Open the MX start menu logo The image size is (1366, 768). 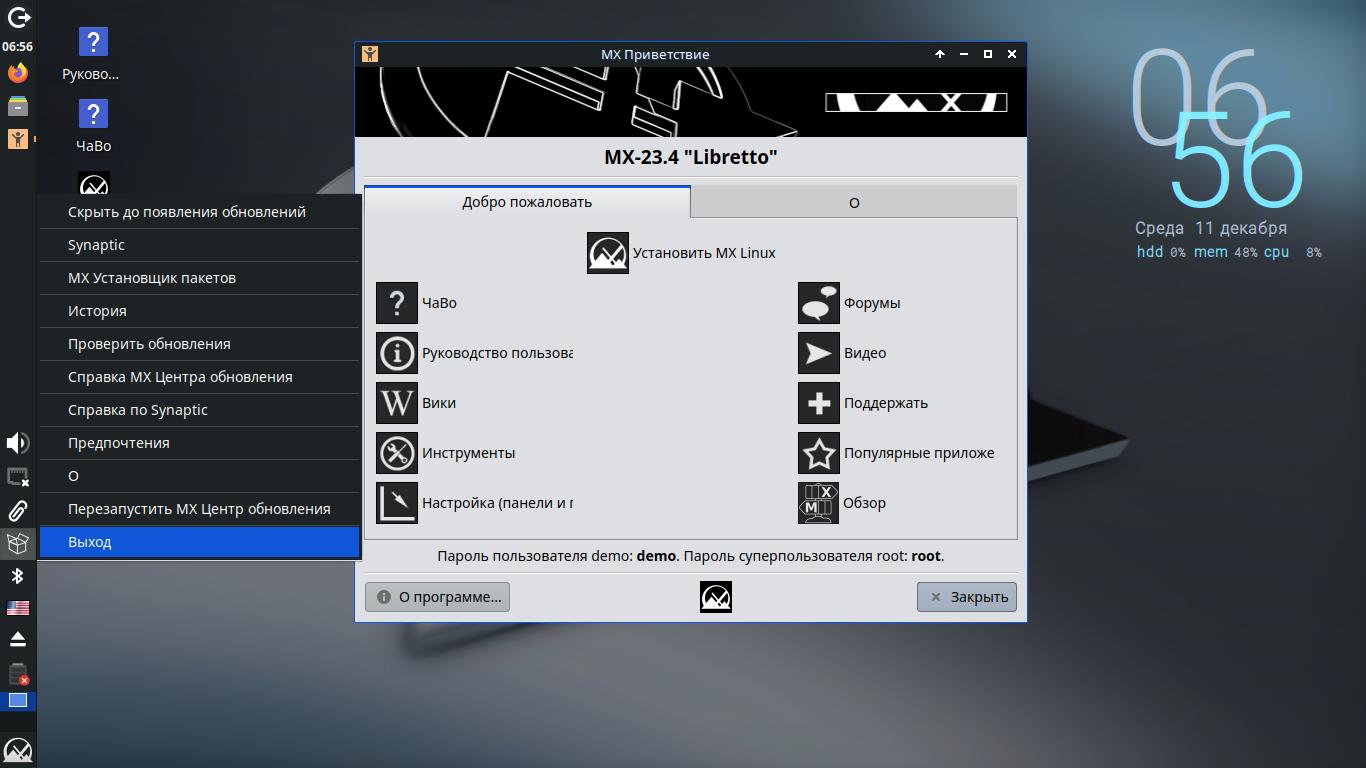[x=18, y=750]
